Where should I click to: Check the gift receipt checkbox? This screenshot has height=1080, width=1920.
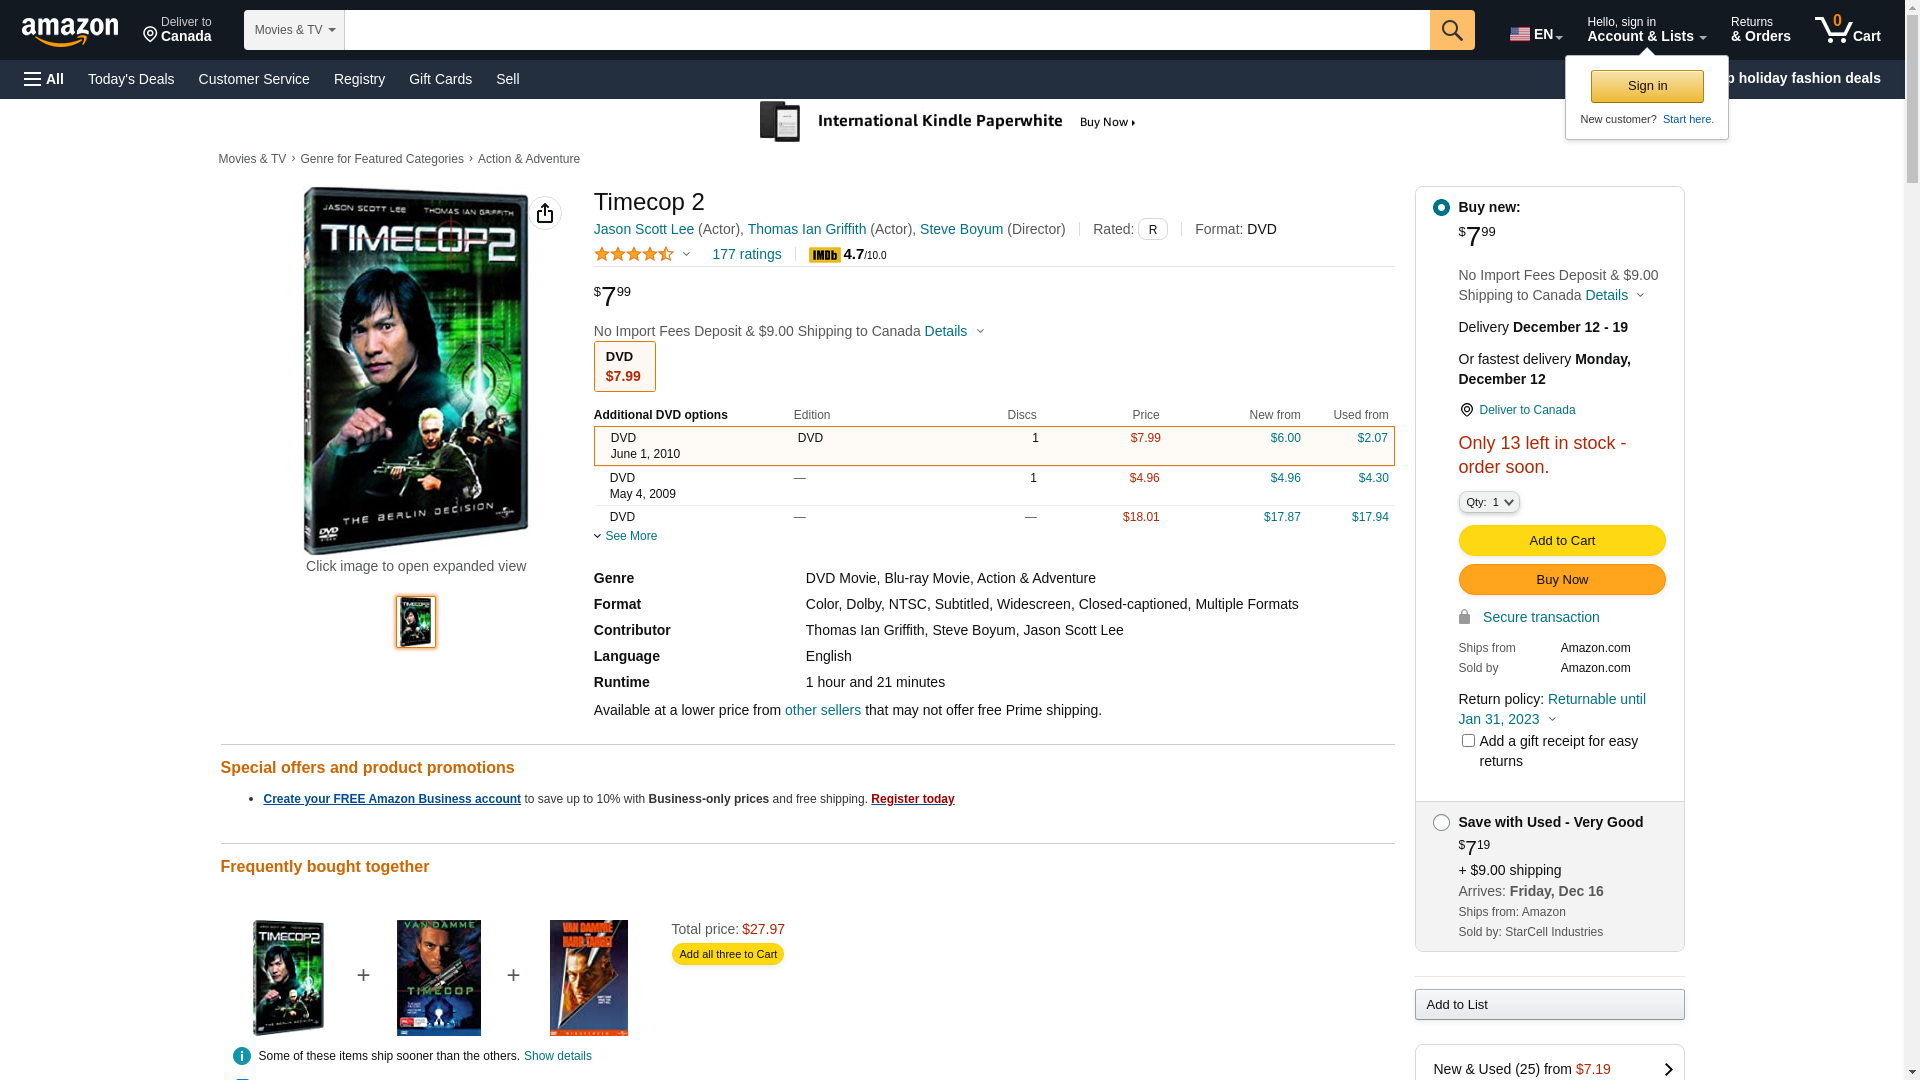[1468, 741]
